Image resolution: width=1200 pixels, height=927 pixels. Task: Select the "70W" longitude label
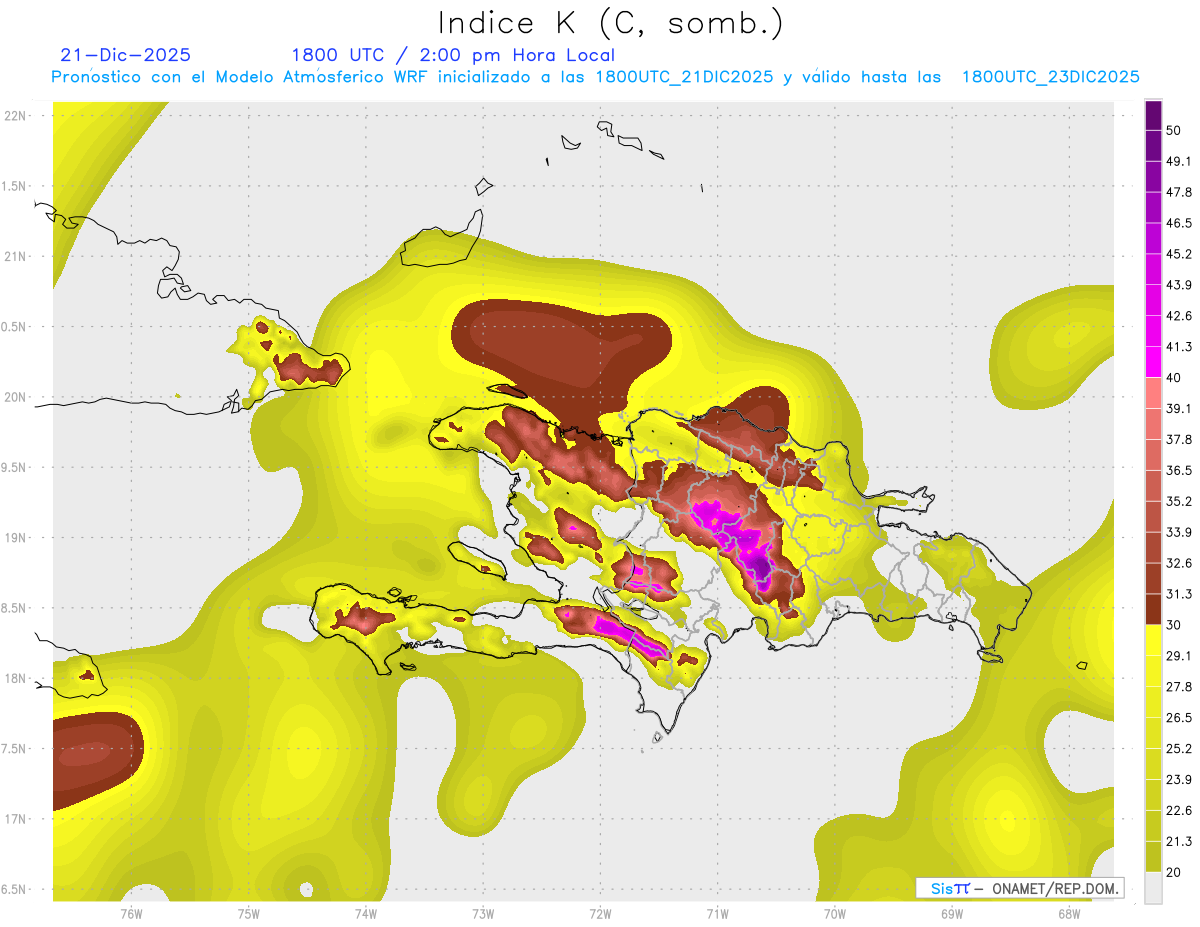click(x=835, y=914)
